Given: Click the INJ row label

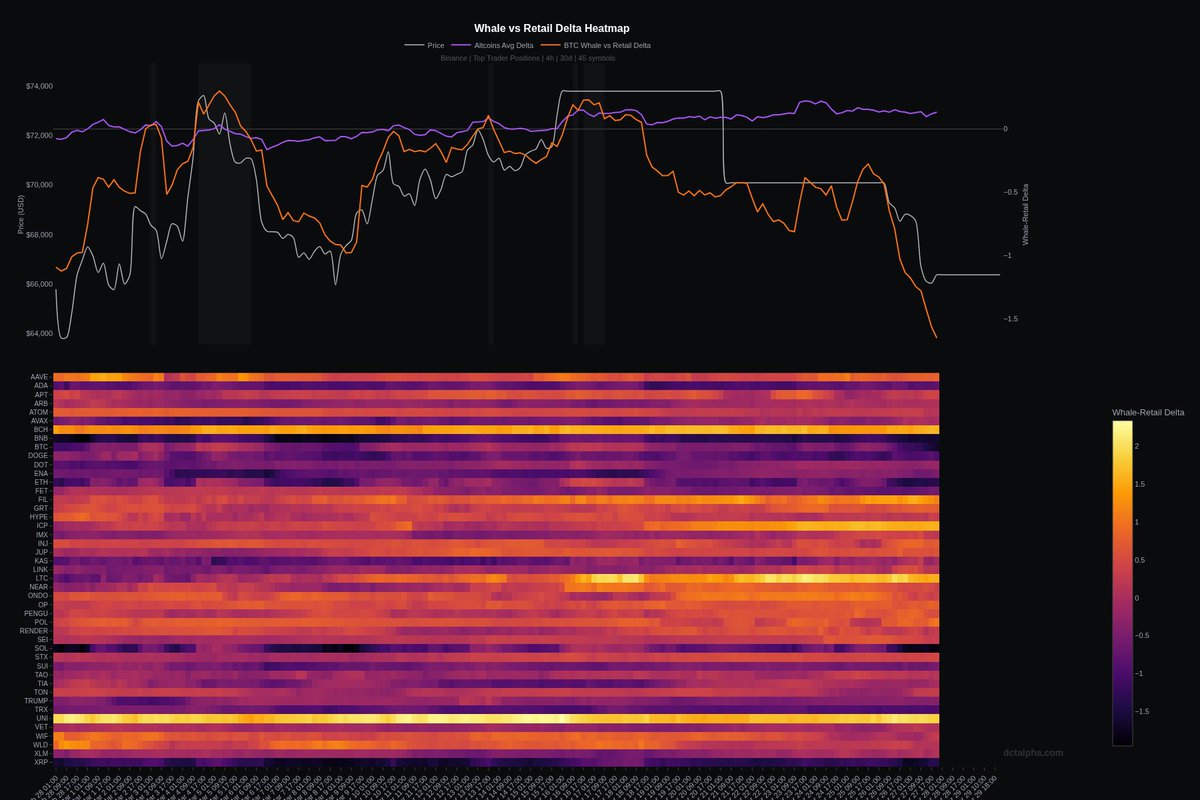Looking at the screenshot, I should click(x=43, y=543).
